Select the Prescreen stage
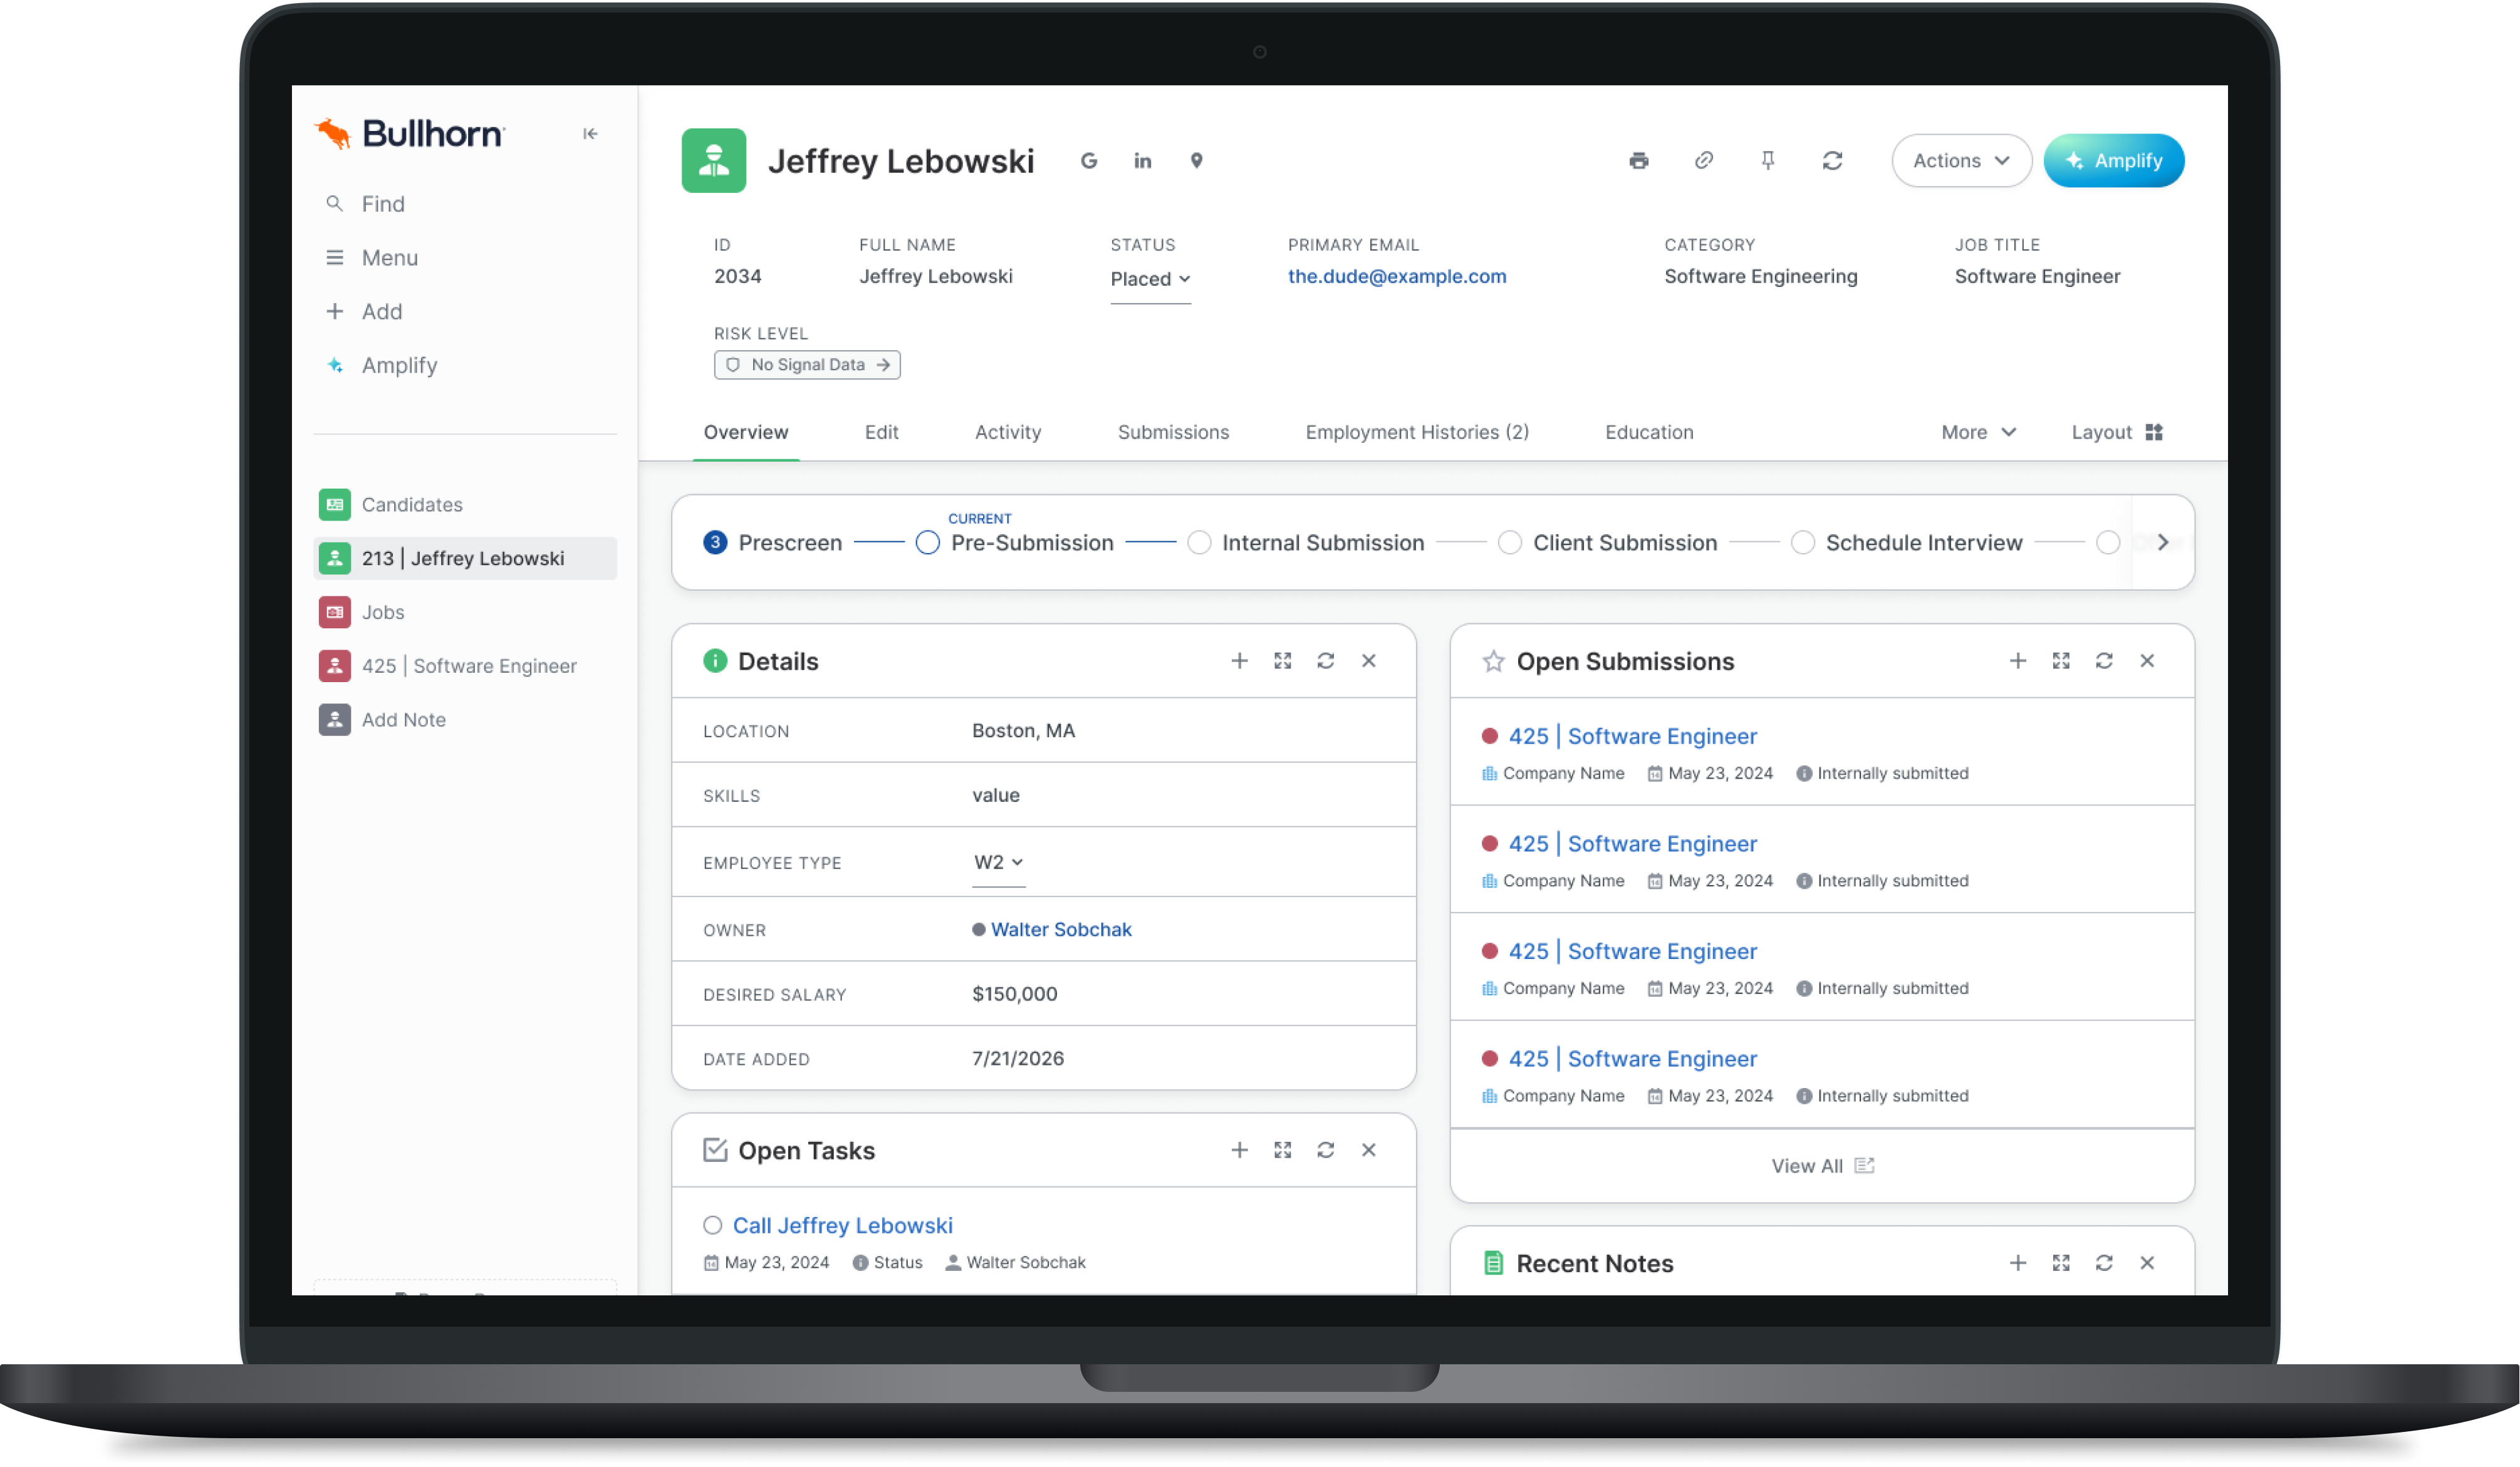 point(772,542)
